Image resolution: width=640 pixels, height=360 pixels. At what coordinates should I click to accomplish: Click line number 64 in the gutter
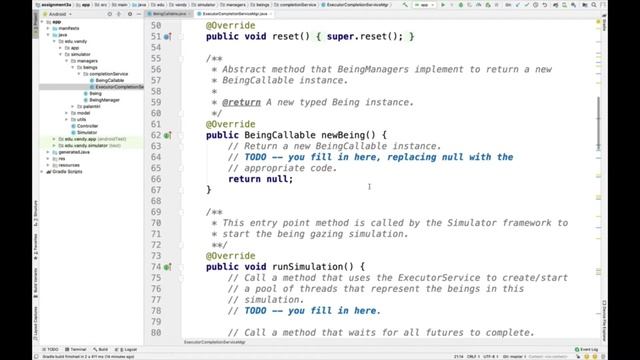pyautogui.click(x=156, y=157)
